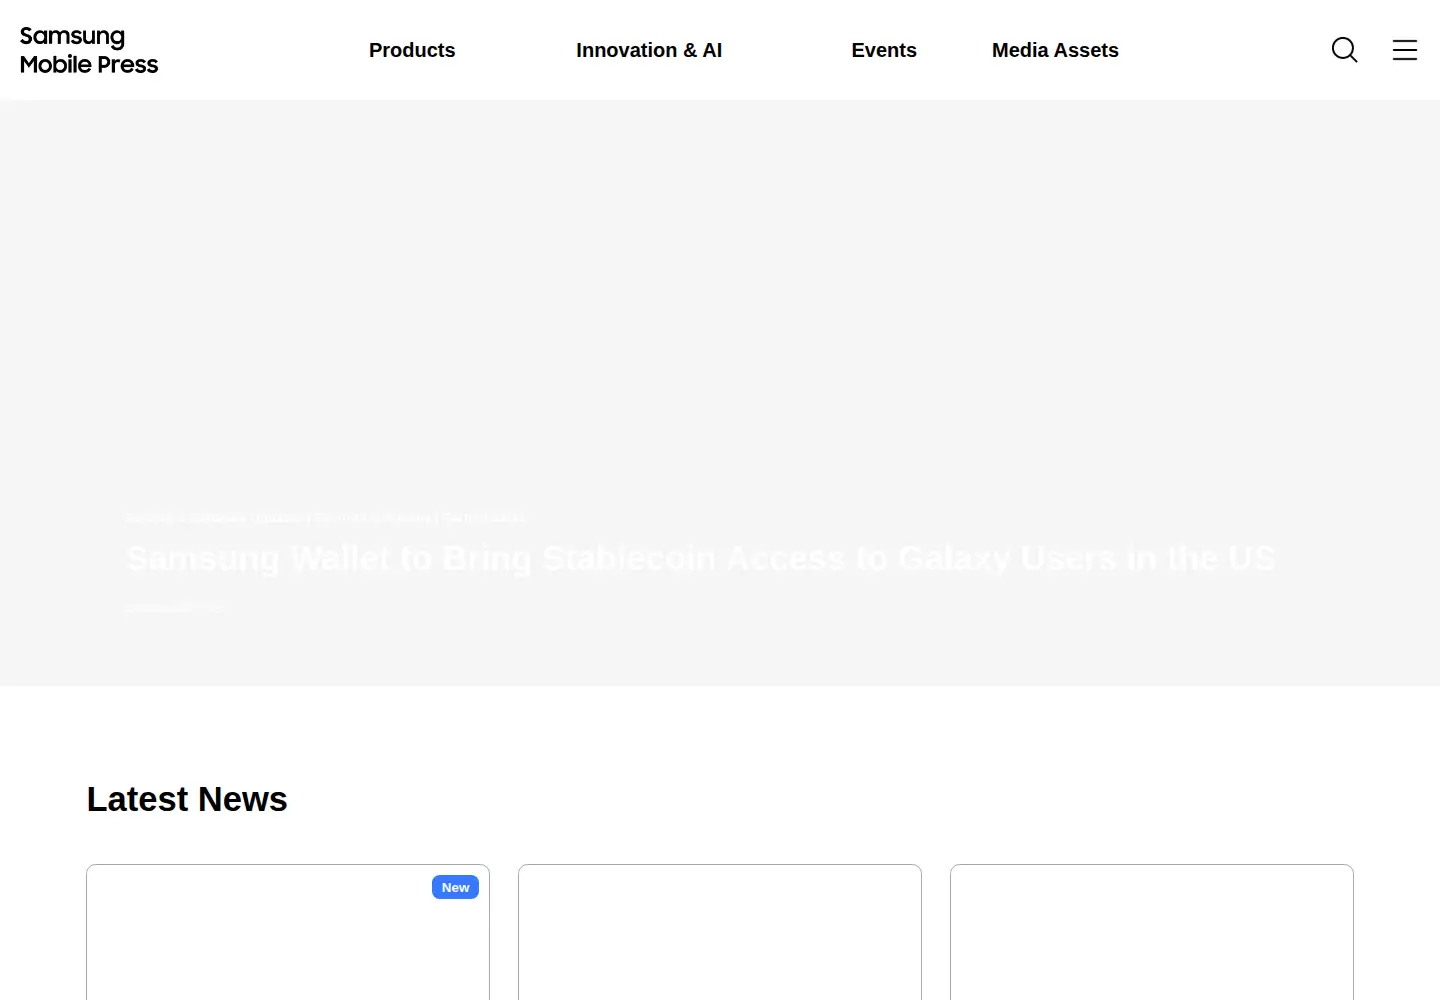The image size is (1440, 1000).
Task: Open the Samsung Wallet Stablecoin headline
Action: pos(701,558)
